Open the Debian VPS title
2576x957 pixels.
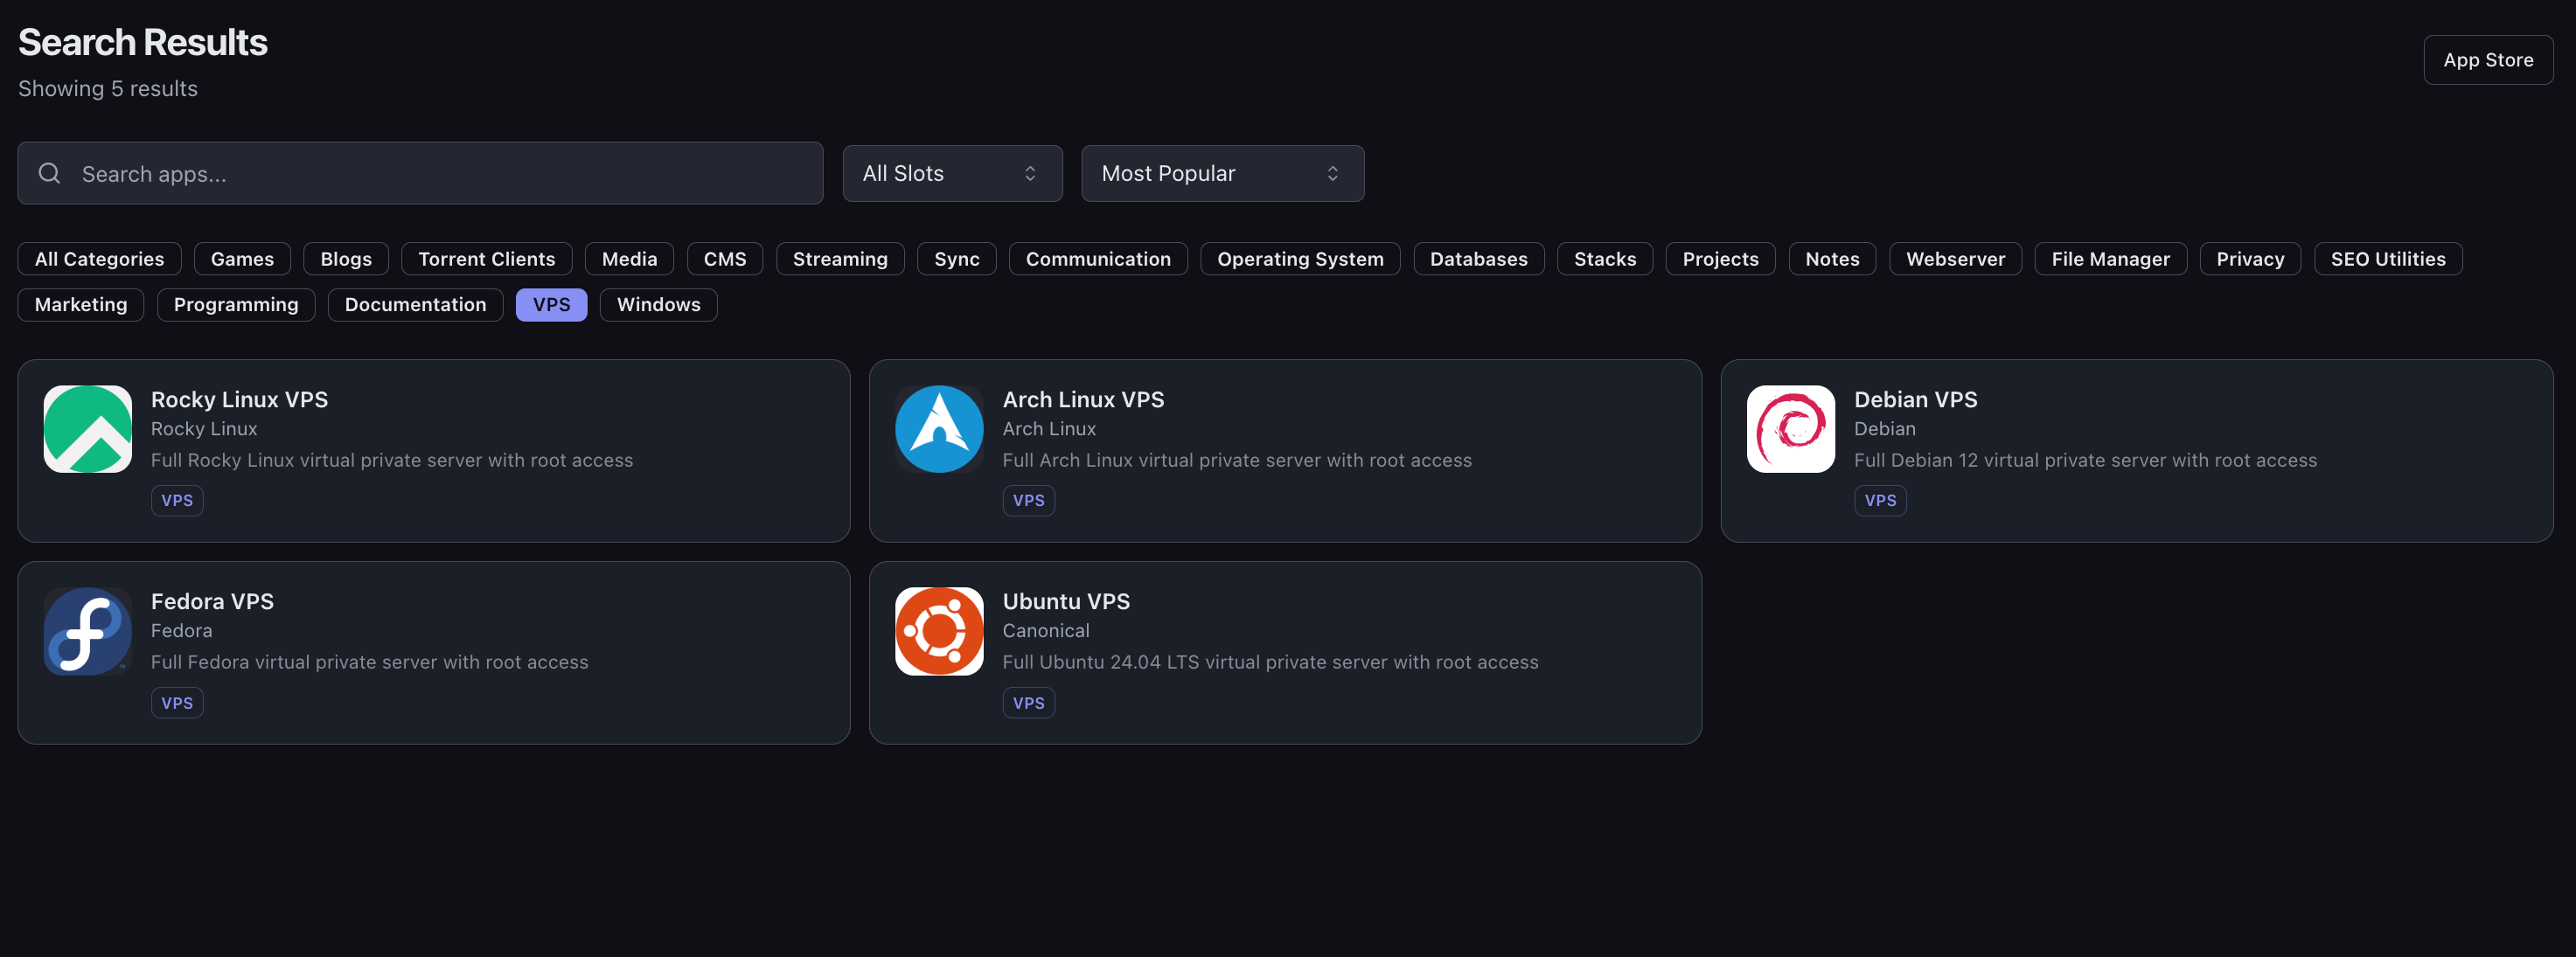[x=1915, y=399]
